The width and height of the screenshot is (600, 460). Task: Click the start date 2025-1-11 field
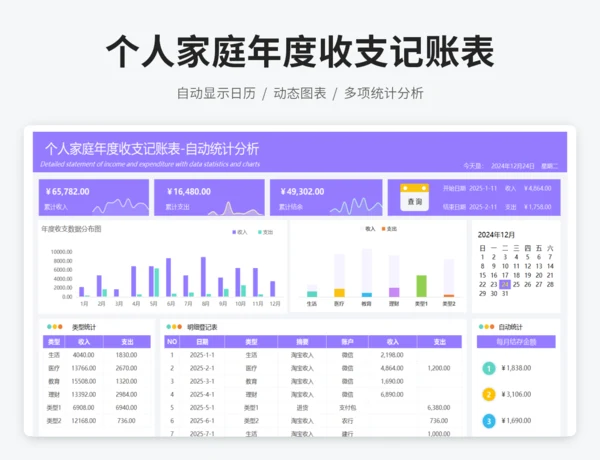[483, 188]
